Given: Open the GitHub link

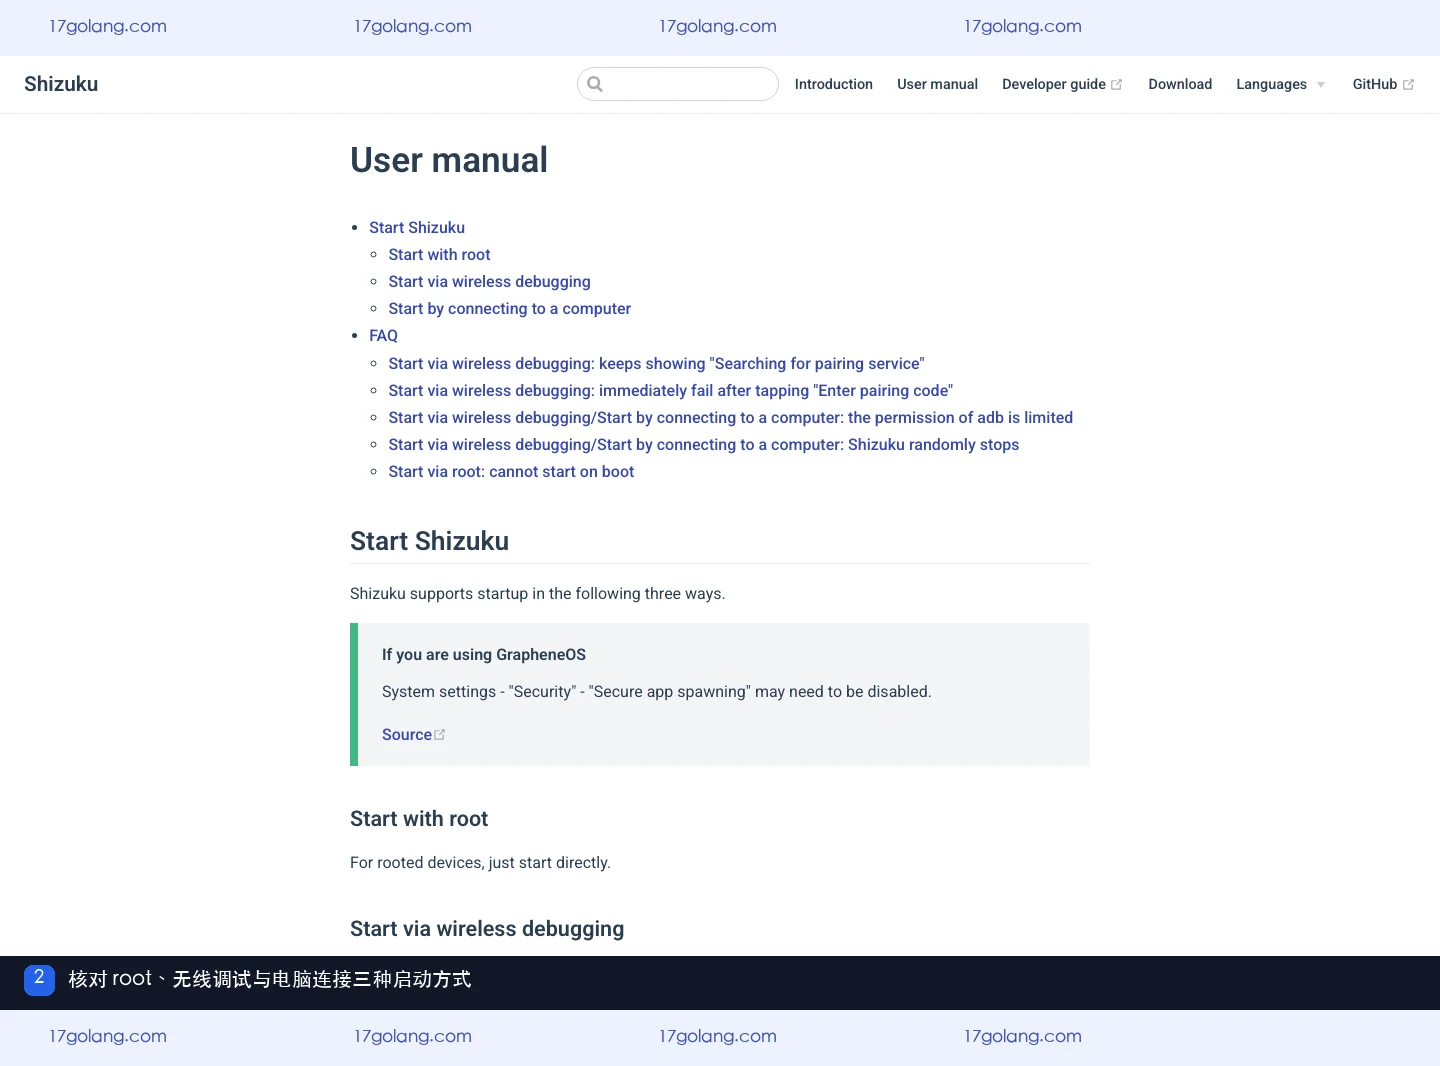Looking at the screenshot, I should [1375, 84].
